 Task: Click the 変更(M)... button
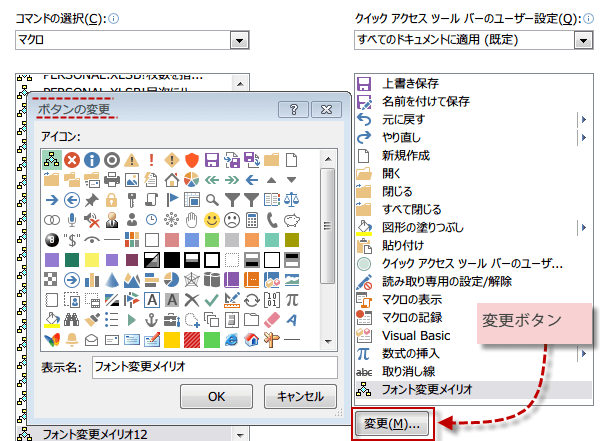pyautogui.click(x=392, y=423)
